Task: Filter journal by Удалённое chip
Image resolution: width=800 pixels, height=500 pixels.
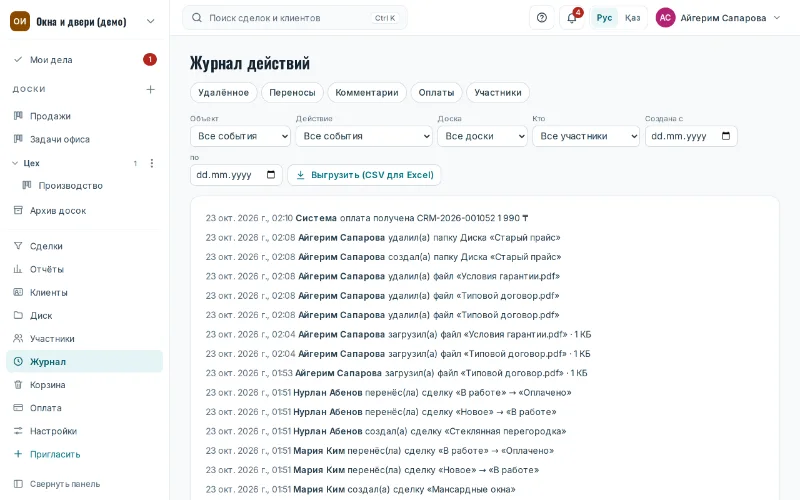Action: [223, 92]
